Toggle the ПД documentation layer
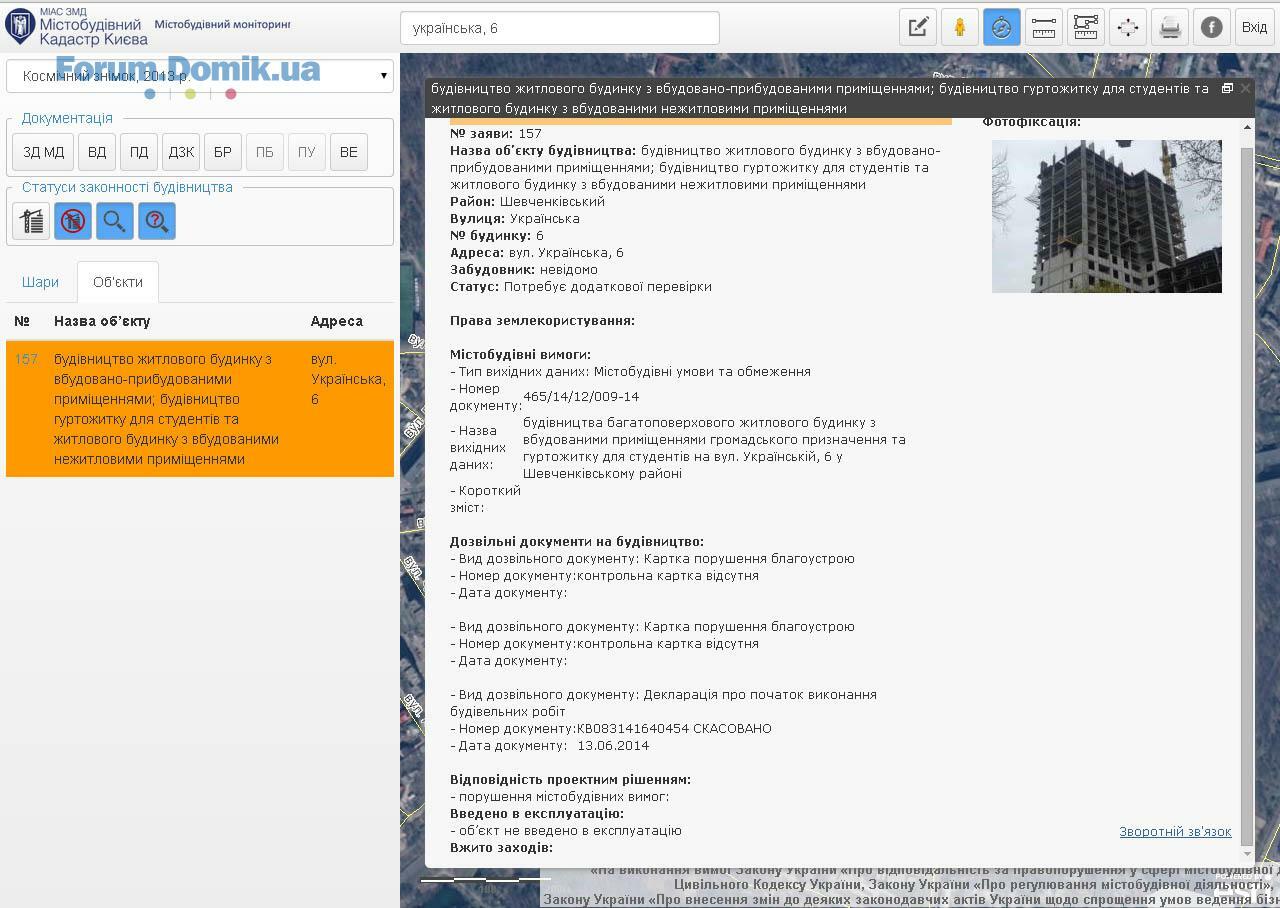The height and width of the screenshot is (908, 1280). pos(139,152)
